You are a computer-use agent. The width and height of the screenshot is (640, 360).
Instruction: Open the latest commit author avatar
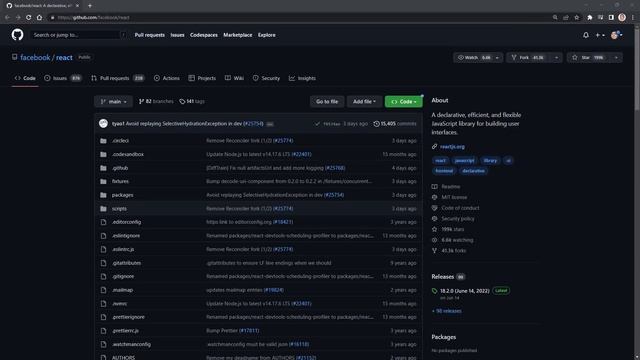pyautogui.click(x=103, y=123)
